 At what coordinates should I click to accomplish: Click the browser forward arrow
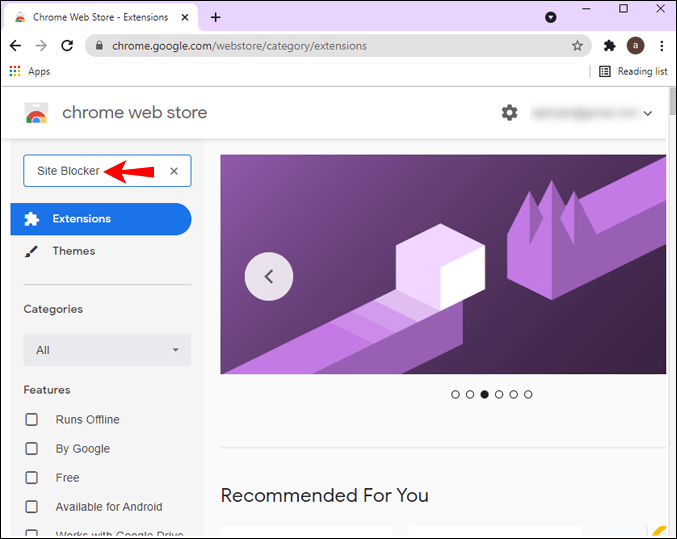click(41, 45)
